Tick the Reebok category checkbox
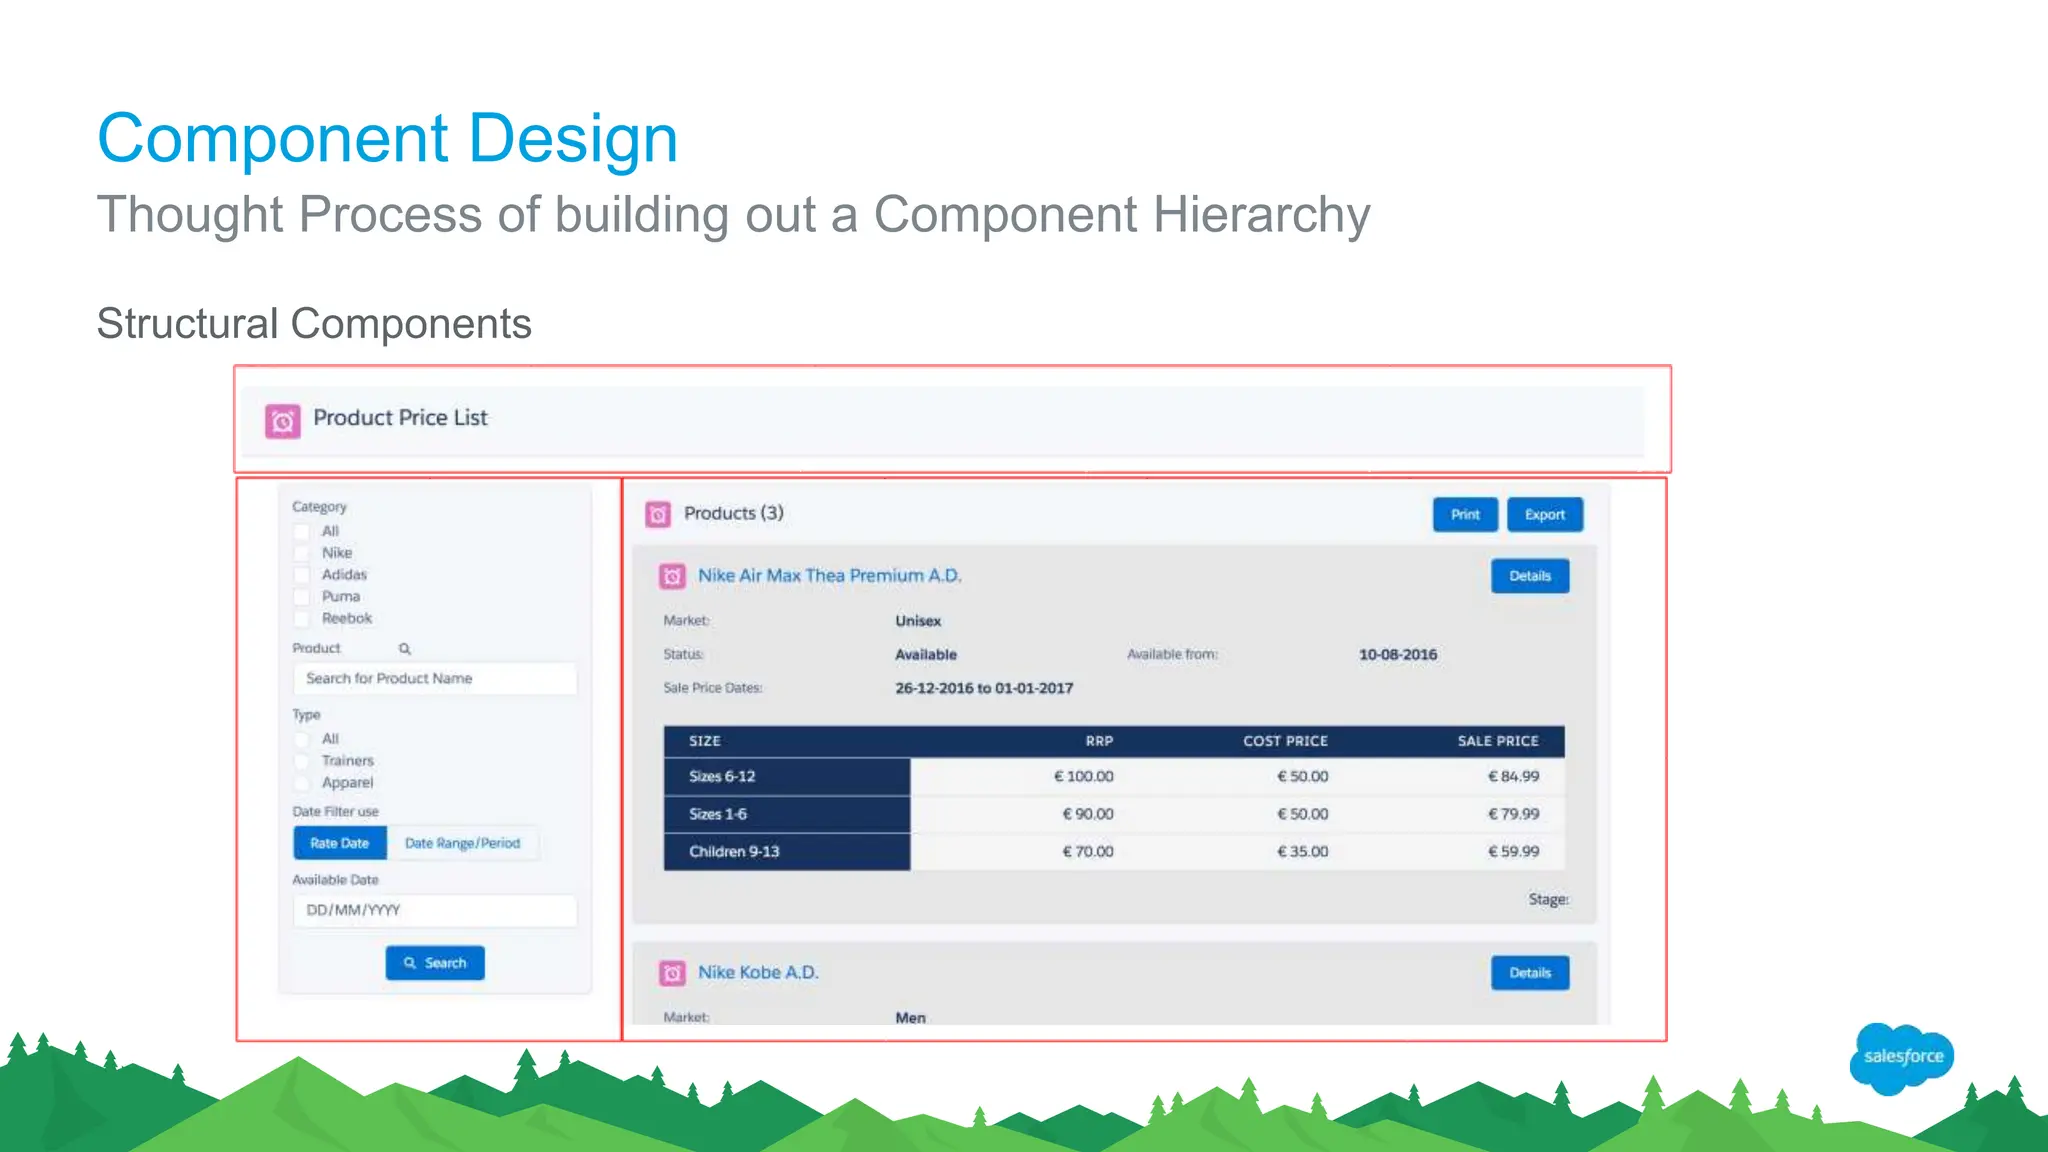Screen dimensions: 2048x1152 pos(301,619)
